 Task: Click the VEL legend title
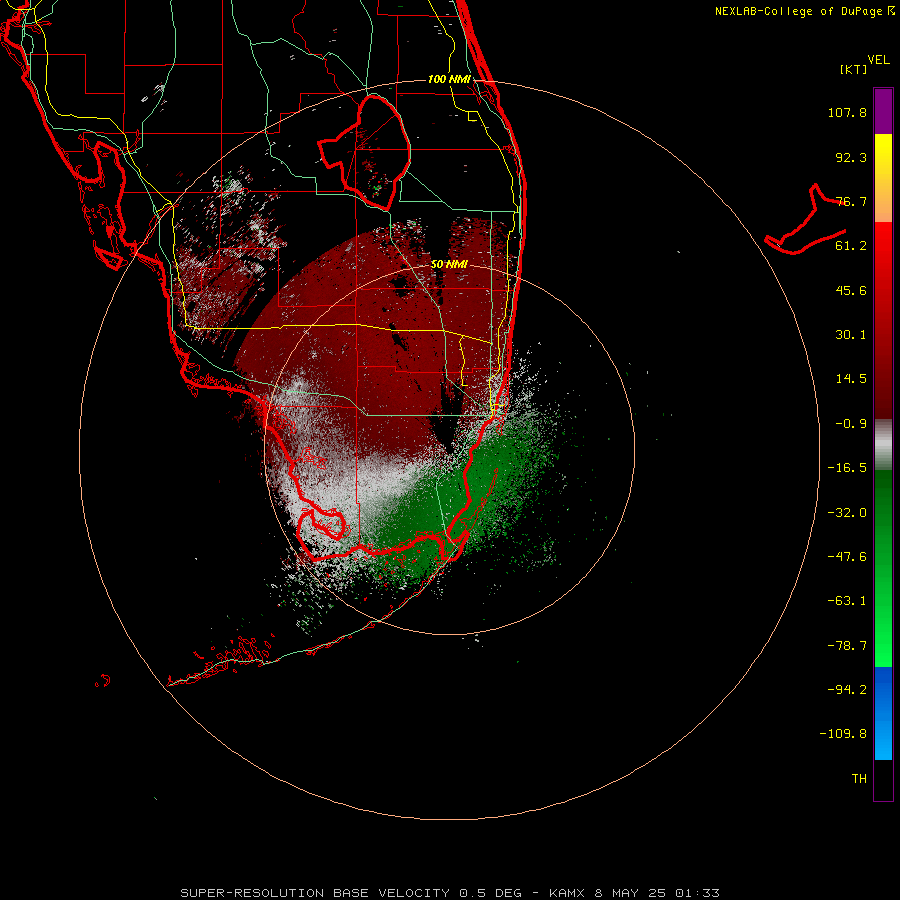click(x=879, y=60)
